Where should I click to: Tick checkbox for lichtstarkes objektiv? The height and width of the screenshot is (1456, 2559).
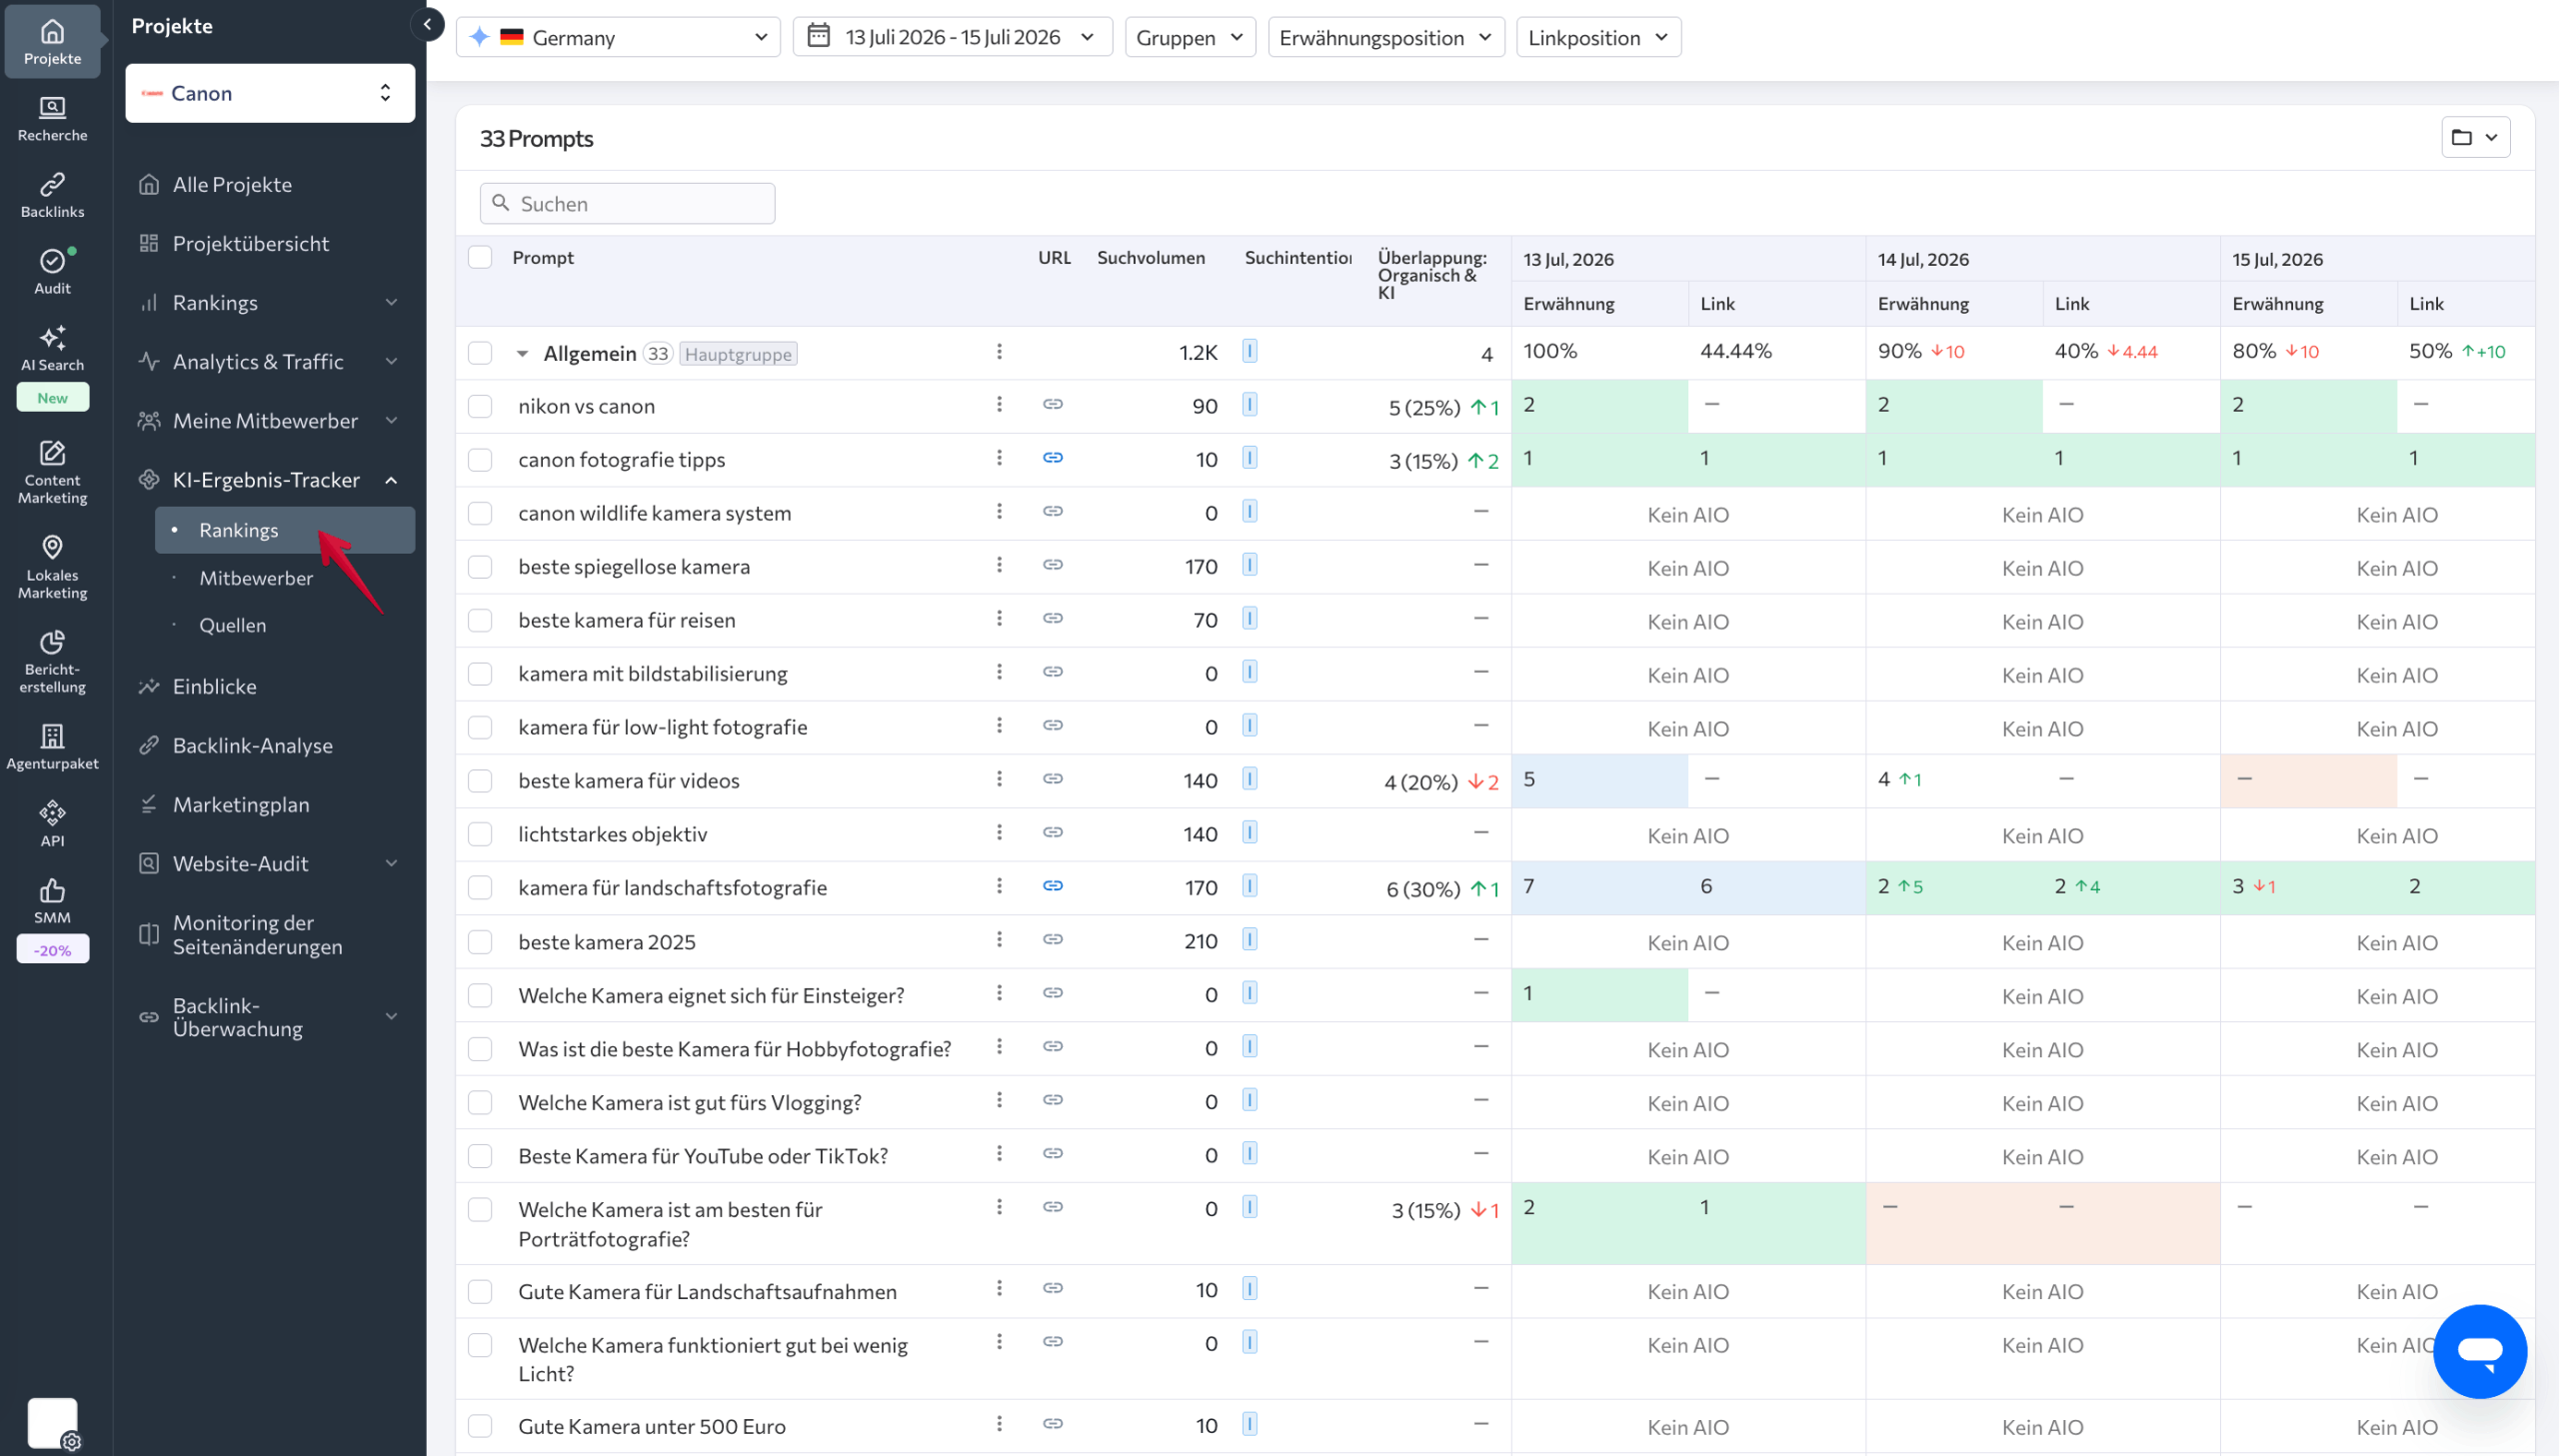480,834
